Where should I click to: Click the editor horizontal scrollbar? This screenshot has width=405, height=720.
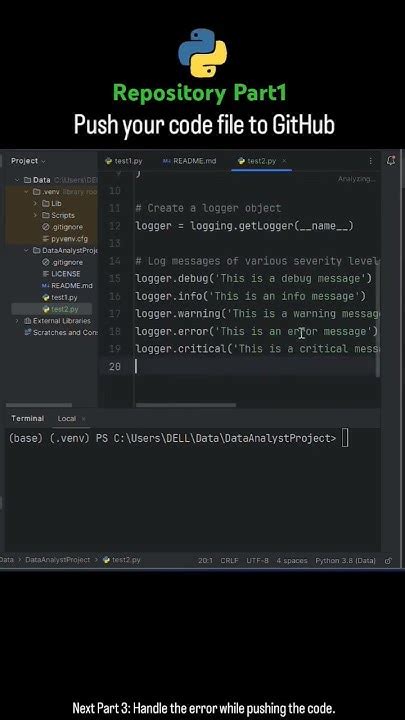(x=186, y=405)
